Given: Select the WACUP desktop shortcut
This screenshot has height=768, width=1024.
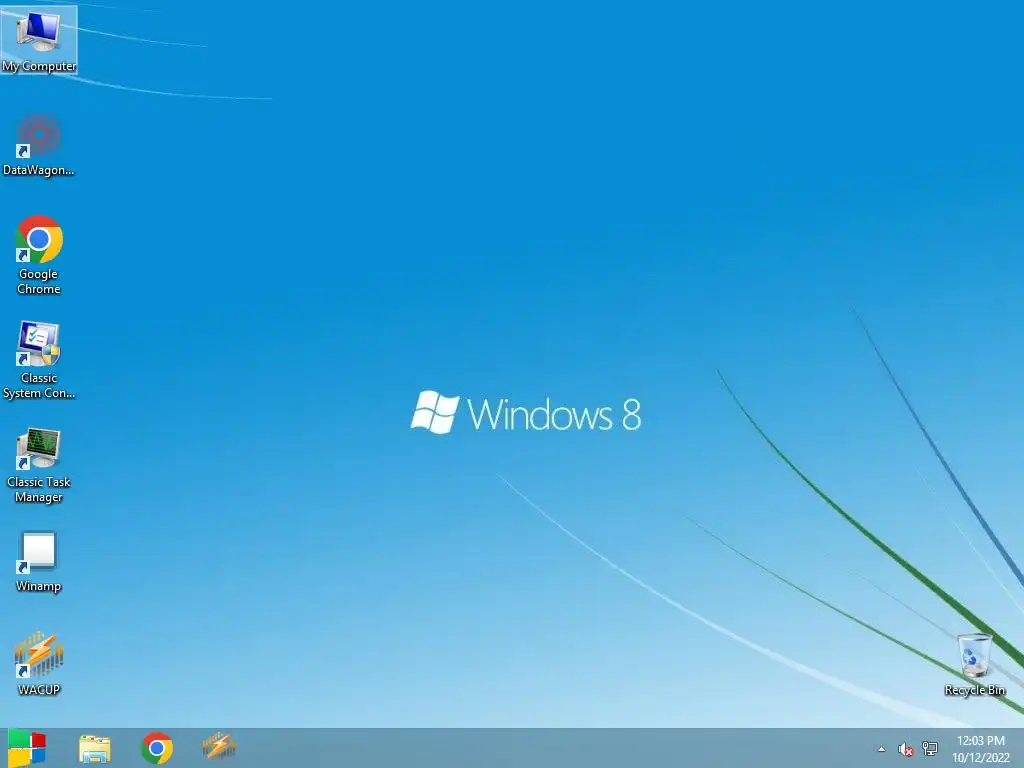Looking at the screenshot, I should (39, 664).
